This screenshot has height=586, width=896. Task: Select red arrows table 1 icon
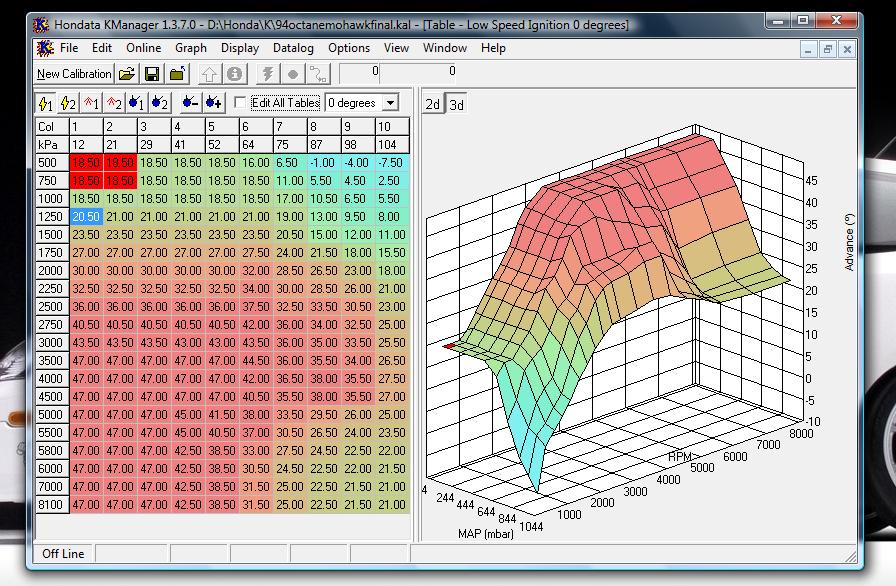pos(91,103)
